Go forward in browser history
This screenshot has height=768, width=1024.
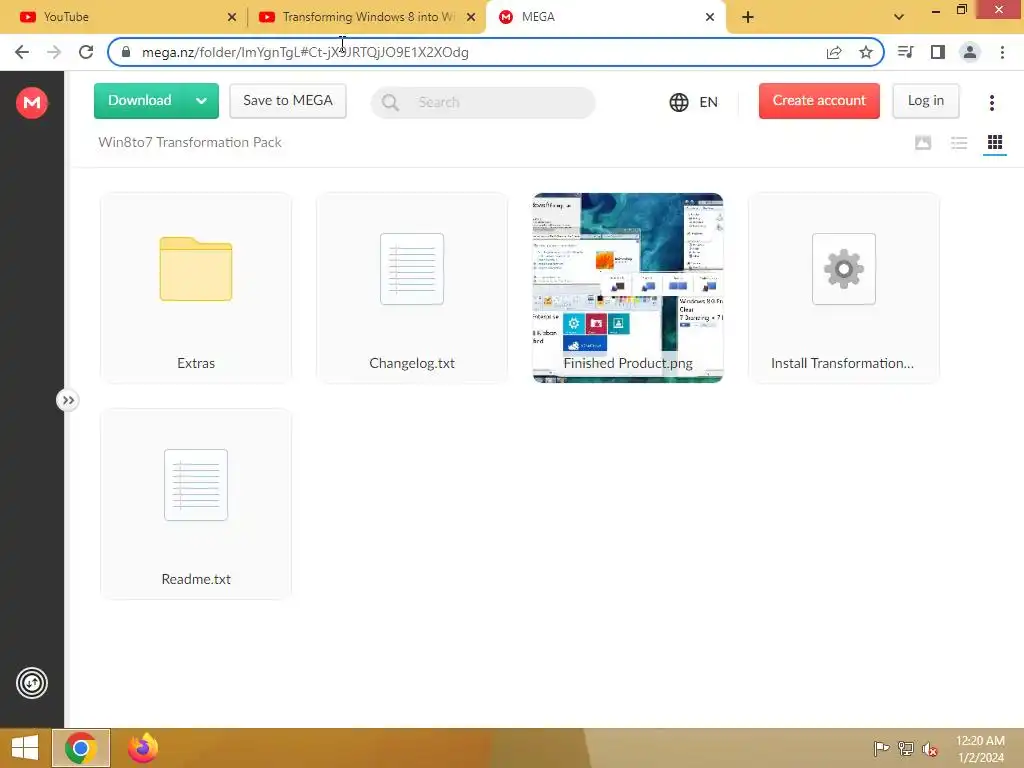(54, 52)
